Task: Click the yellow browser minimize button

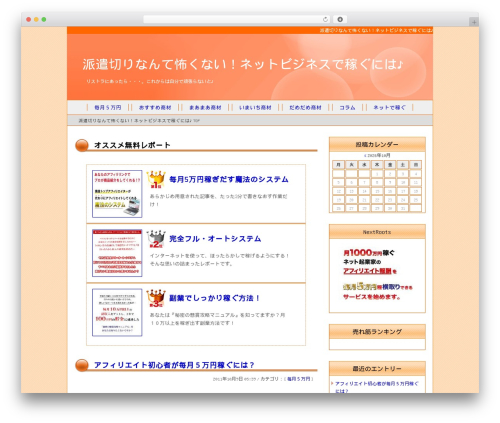Action: pos(36,19)
